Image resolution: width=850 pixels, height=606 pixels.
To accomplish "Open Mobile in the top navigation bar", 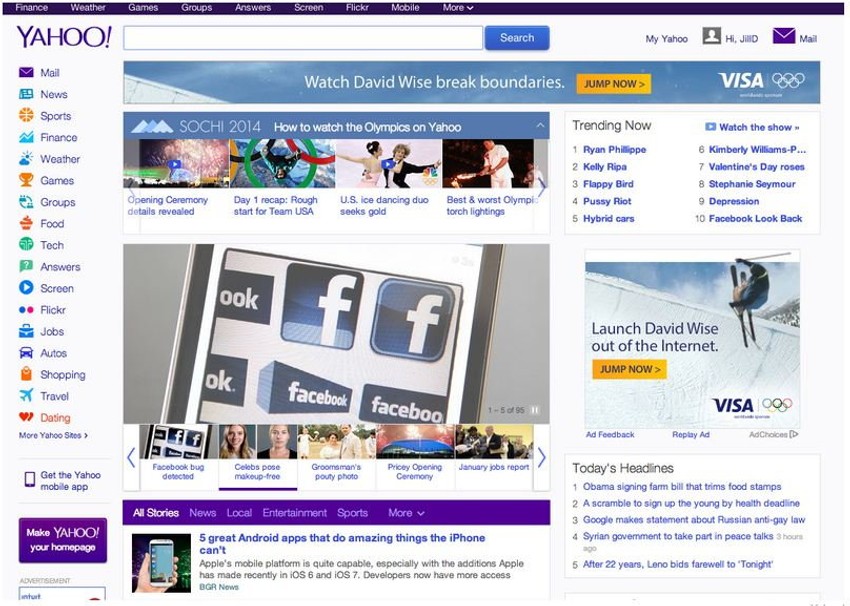I will (x=405, y=8).
